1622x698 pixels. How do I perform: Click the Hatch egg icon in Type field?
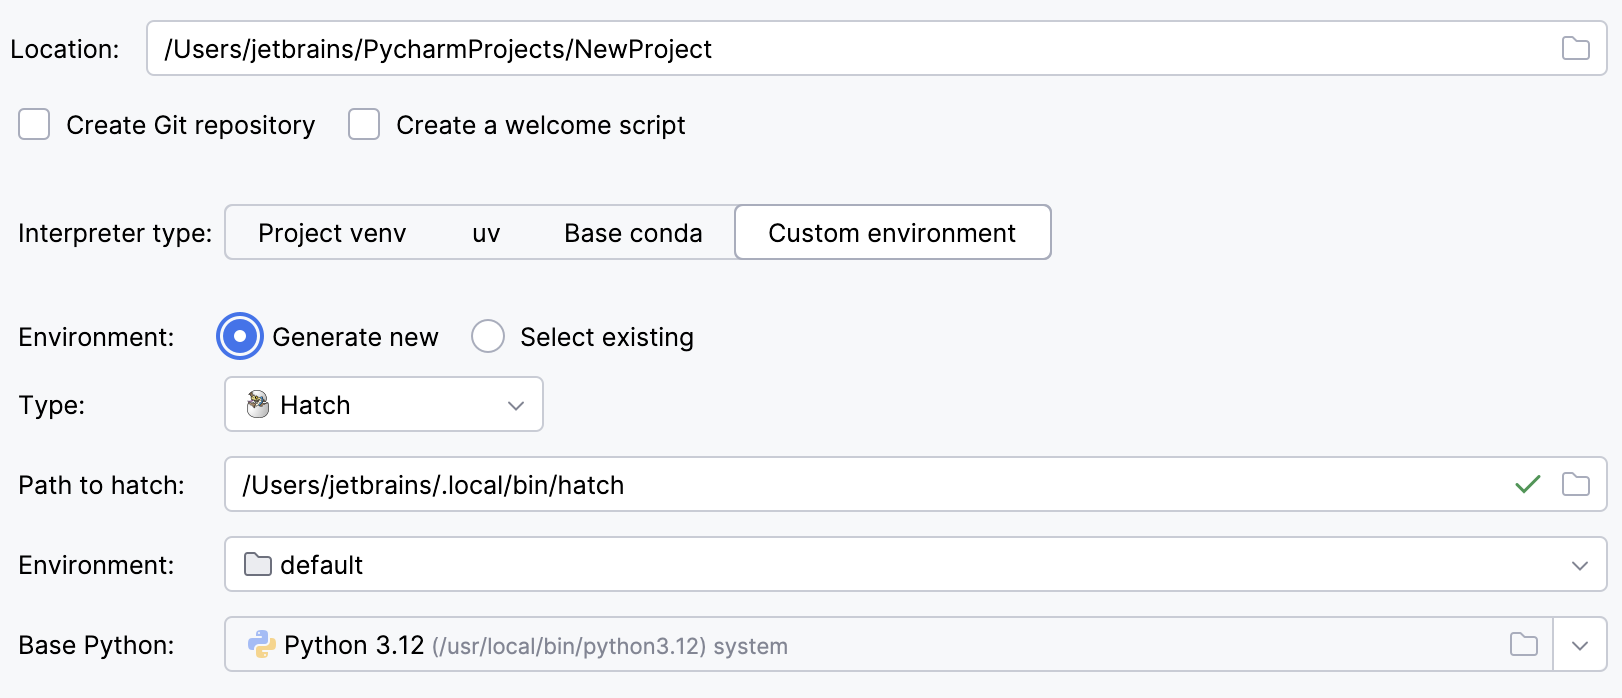point(258,404)
